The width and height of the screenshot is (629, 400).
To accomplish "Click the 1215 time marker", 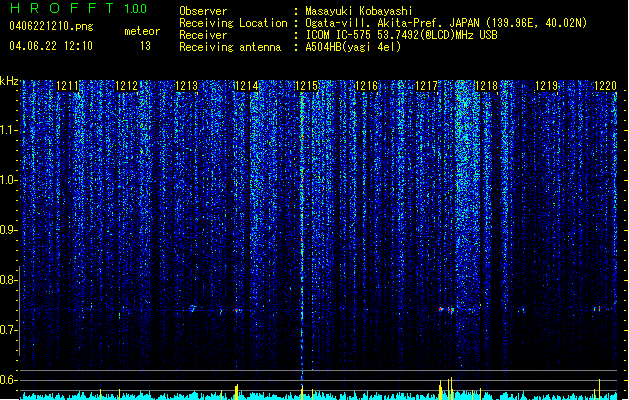I will click(306, 86).
